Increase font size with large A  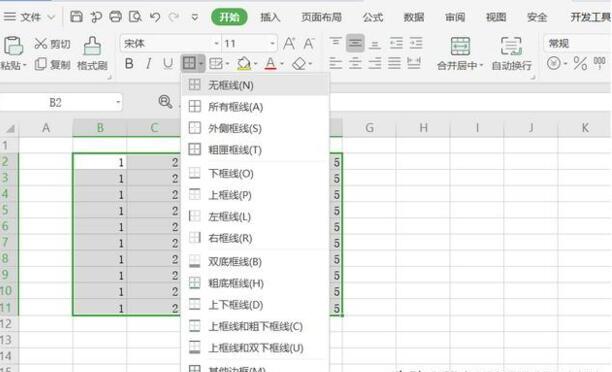pyautogui.click(x=289, y=43)
